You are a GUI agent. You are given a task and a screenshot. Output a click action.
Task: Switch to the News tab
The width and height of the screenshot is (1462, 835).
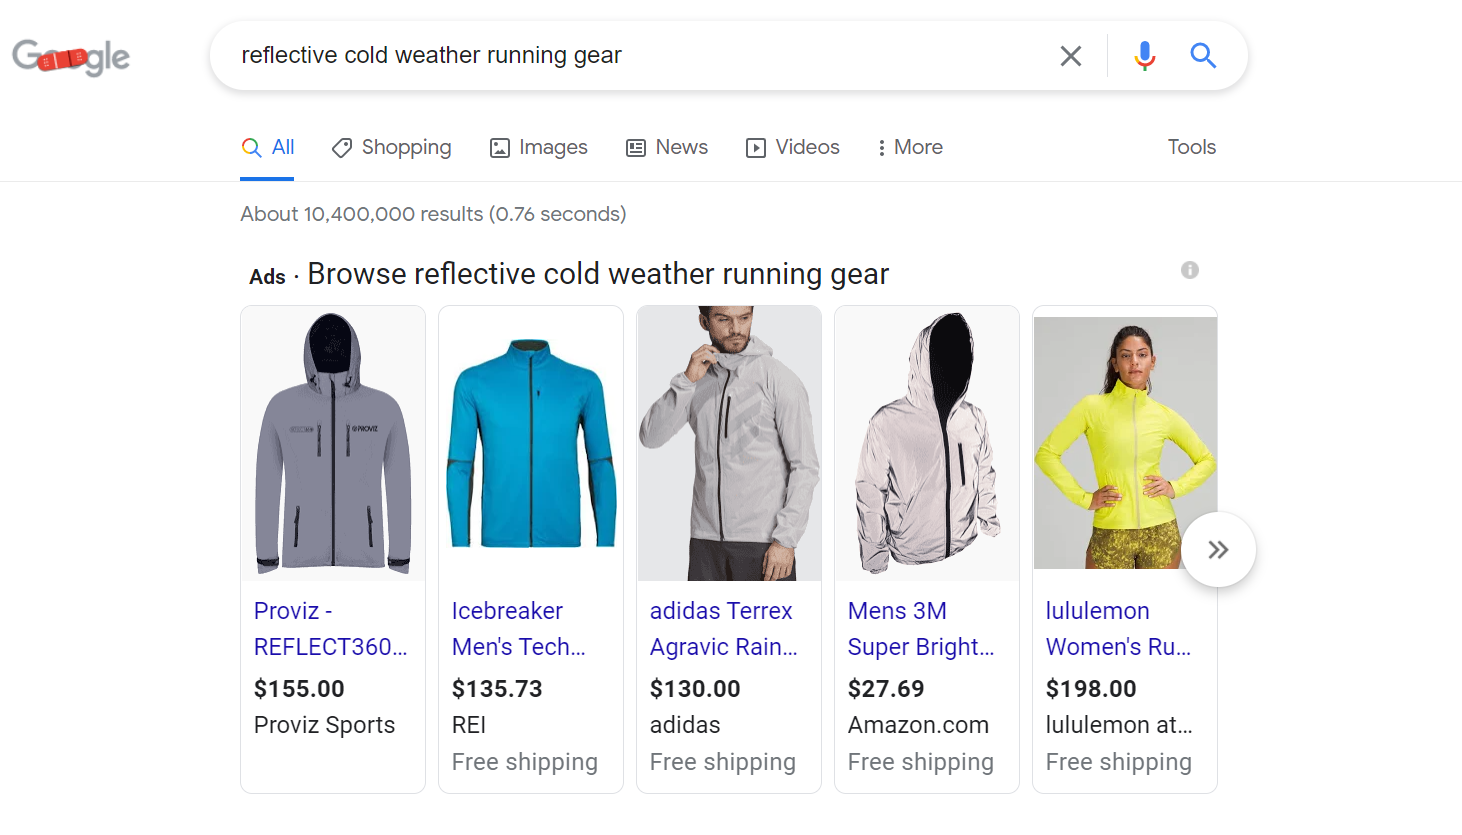(679, 147)
